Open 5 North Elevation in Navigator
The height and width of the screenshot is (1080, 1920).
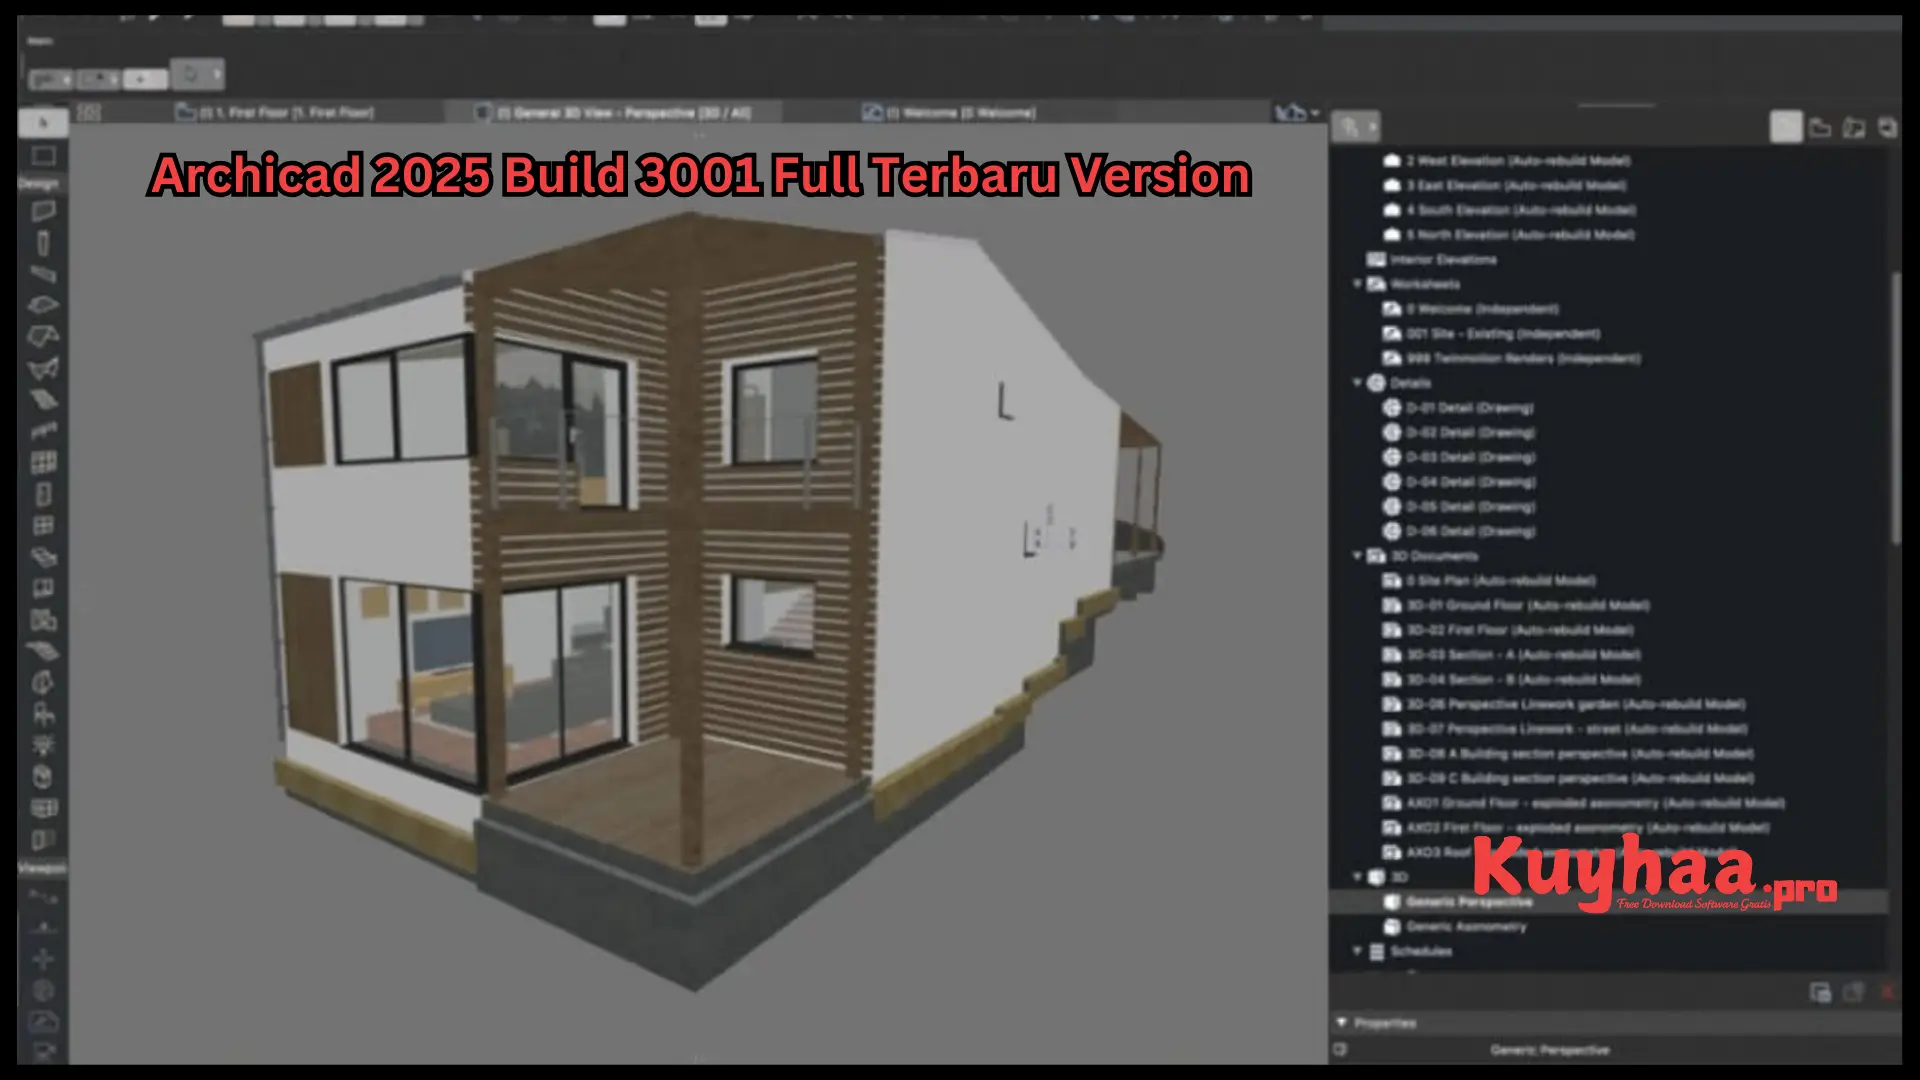(x=1509, y=235)
